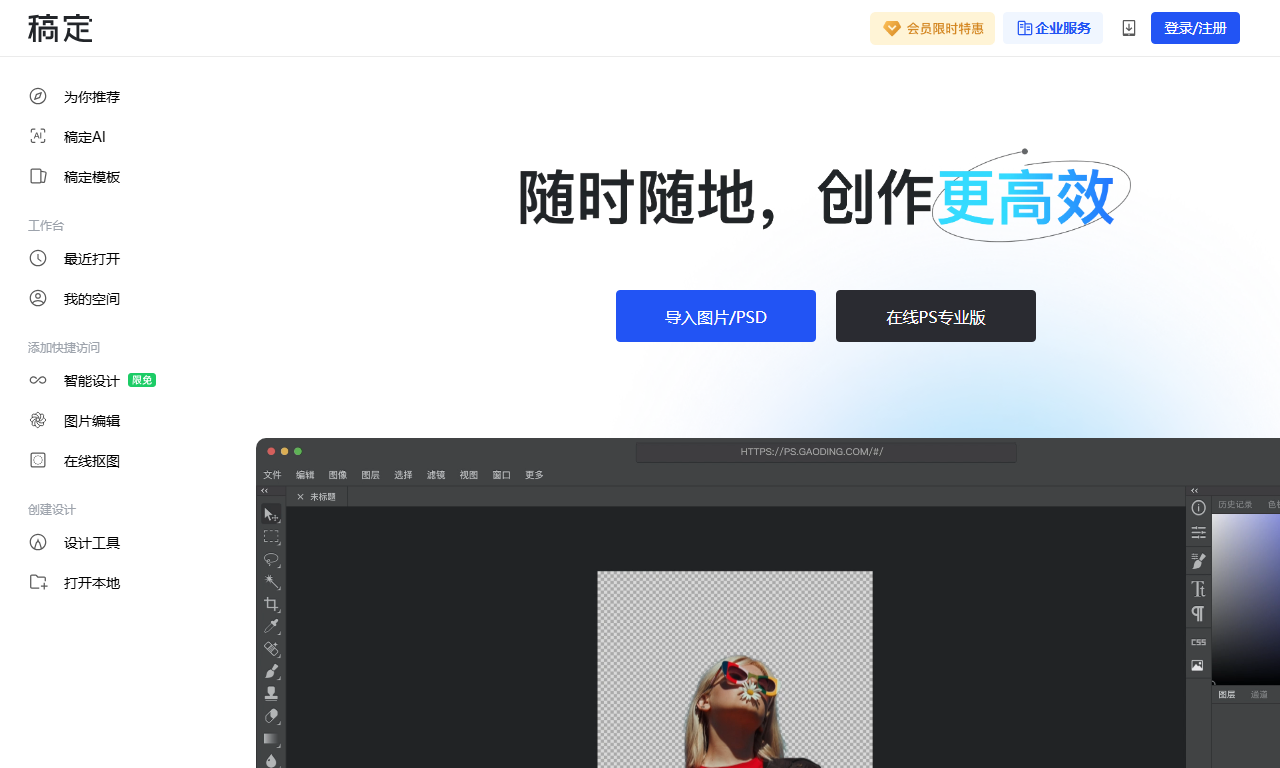The image size is (1280, 768).
Task: Select the Magic Wand tool in preview
Action: (271, 582)
